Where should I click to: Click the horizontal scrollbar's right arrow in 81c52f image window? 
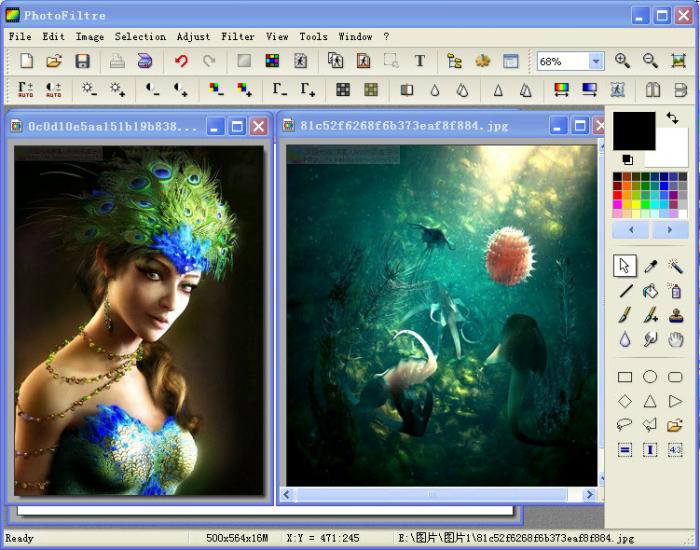[590, 494]
